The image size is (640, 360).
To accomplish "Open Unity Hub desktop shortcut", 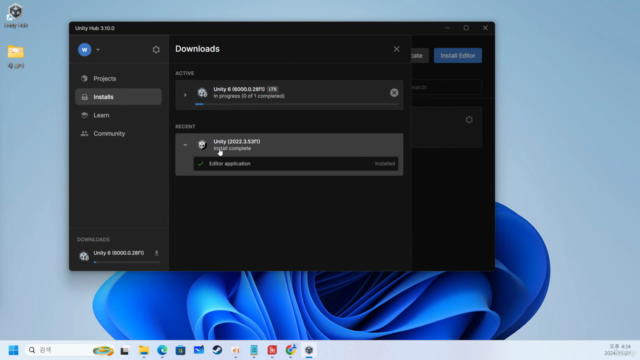I will pyautogui.click(x=16, y=16).
